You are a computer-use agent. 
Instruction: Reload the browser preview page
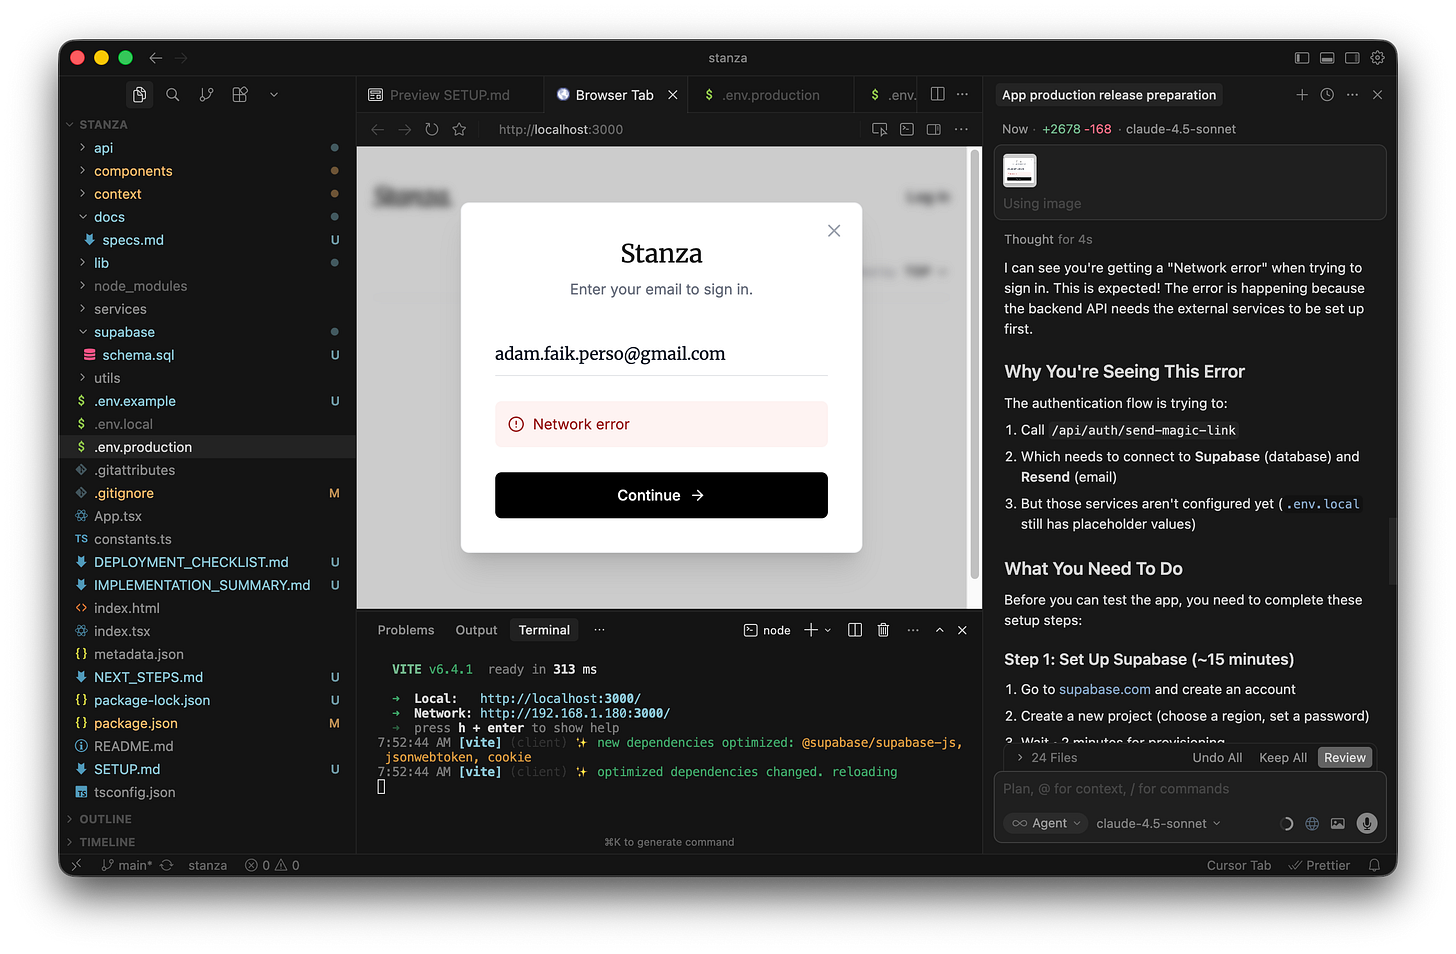point(431,129)
